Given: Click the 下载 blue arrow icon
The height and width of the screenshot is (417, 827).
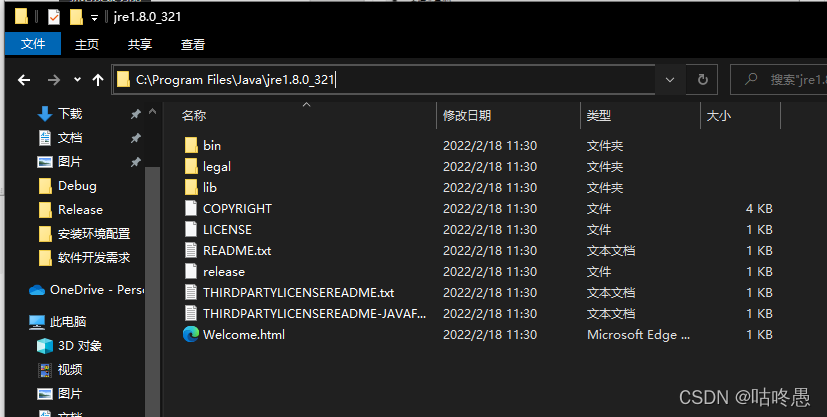Looking at the screenshot, I should [45, 114].
